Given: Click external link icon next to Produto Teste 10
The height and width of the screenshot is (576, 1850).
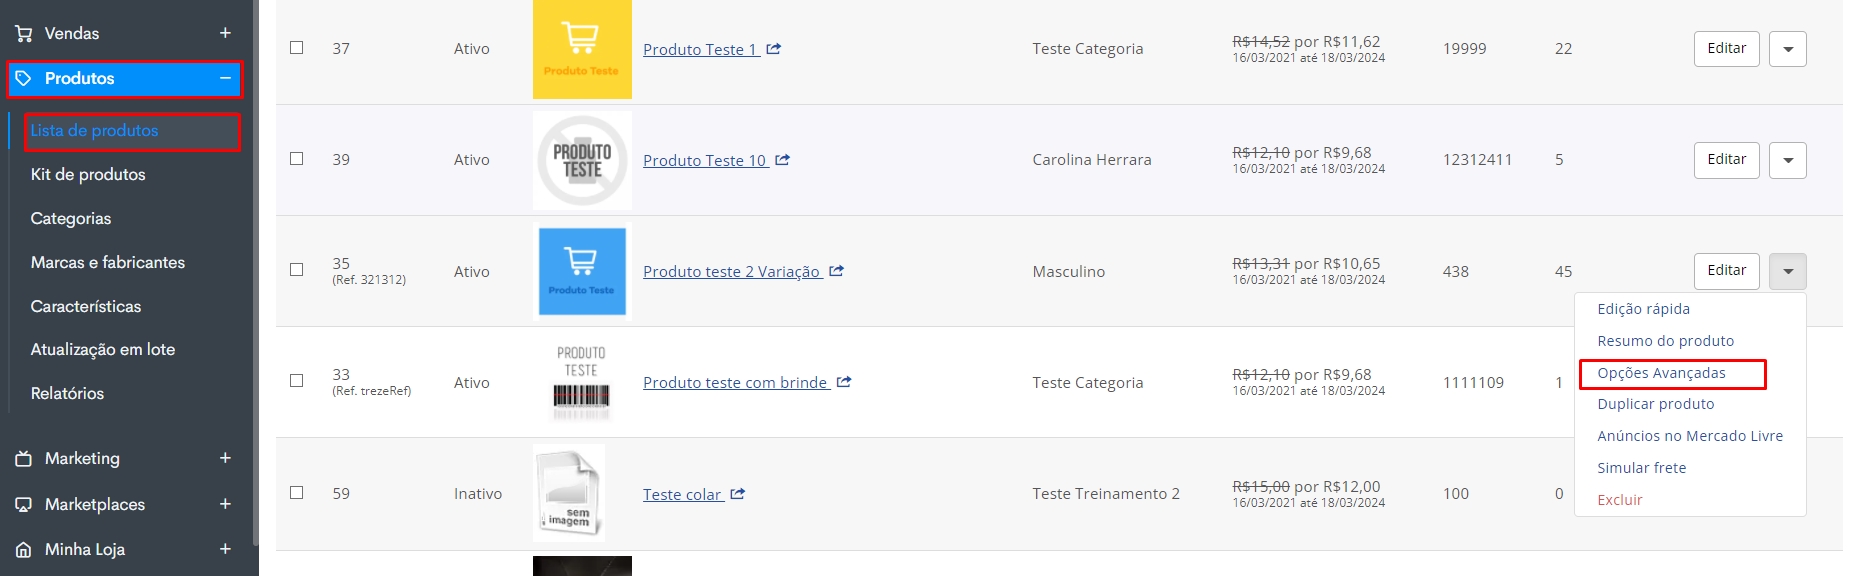Looking at the screenshot, I should tap(783, 160).
